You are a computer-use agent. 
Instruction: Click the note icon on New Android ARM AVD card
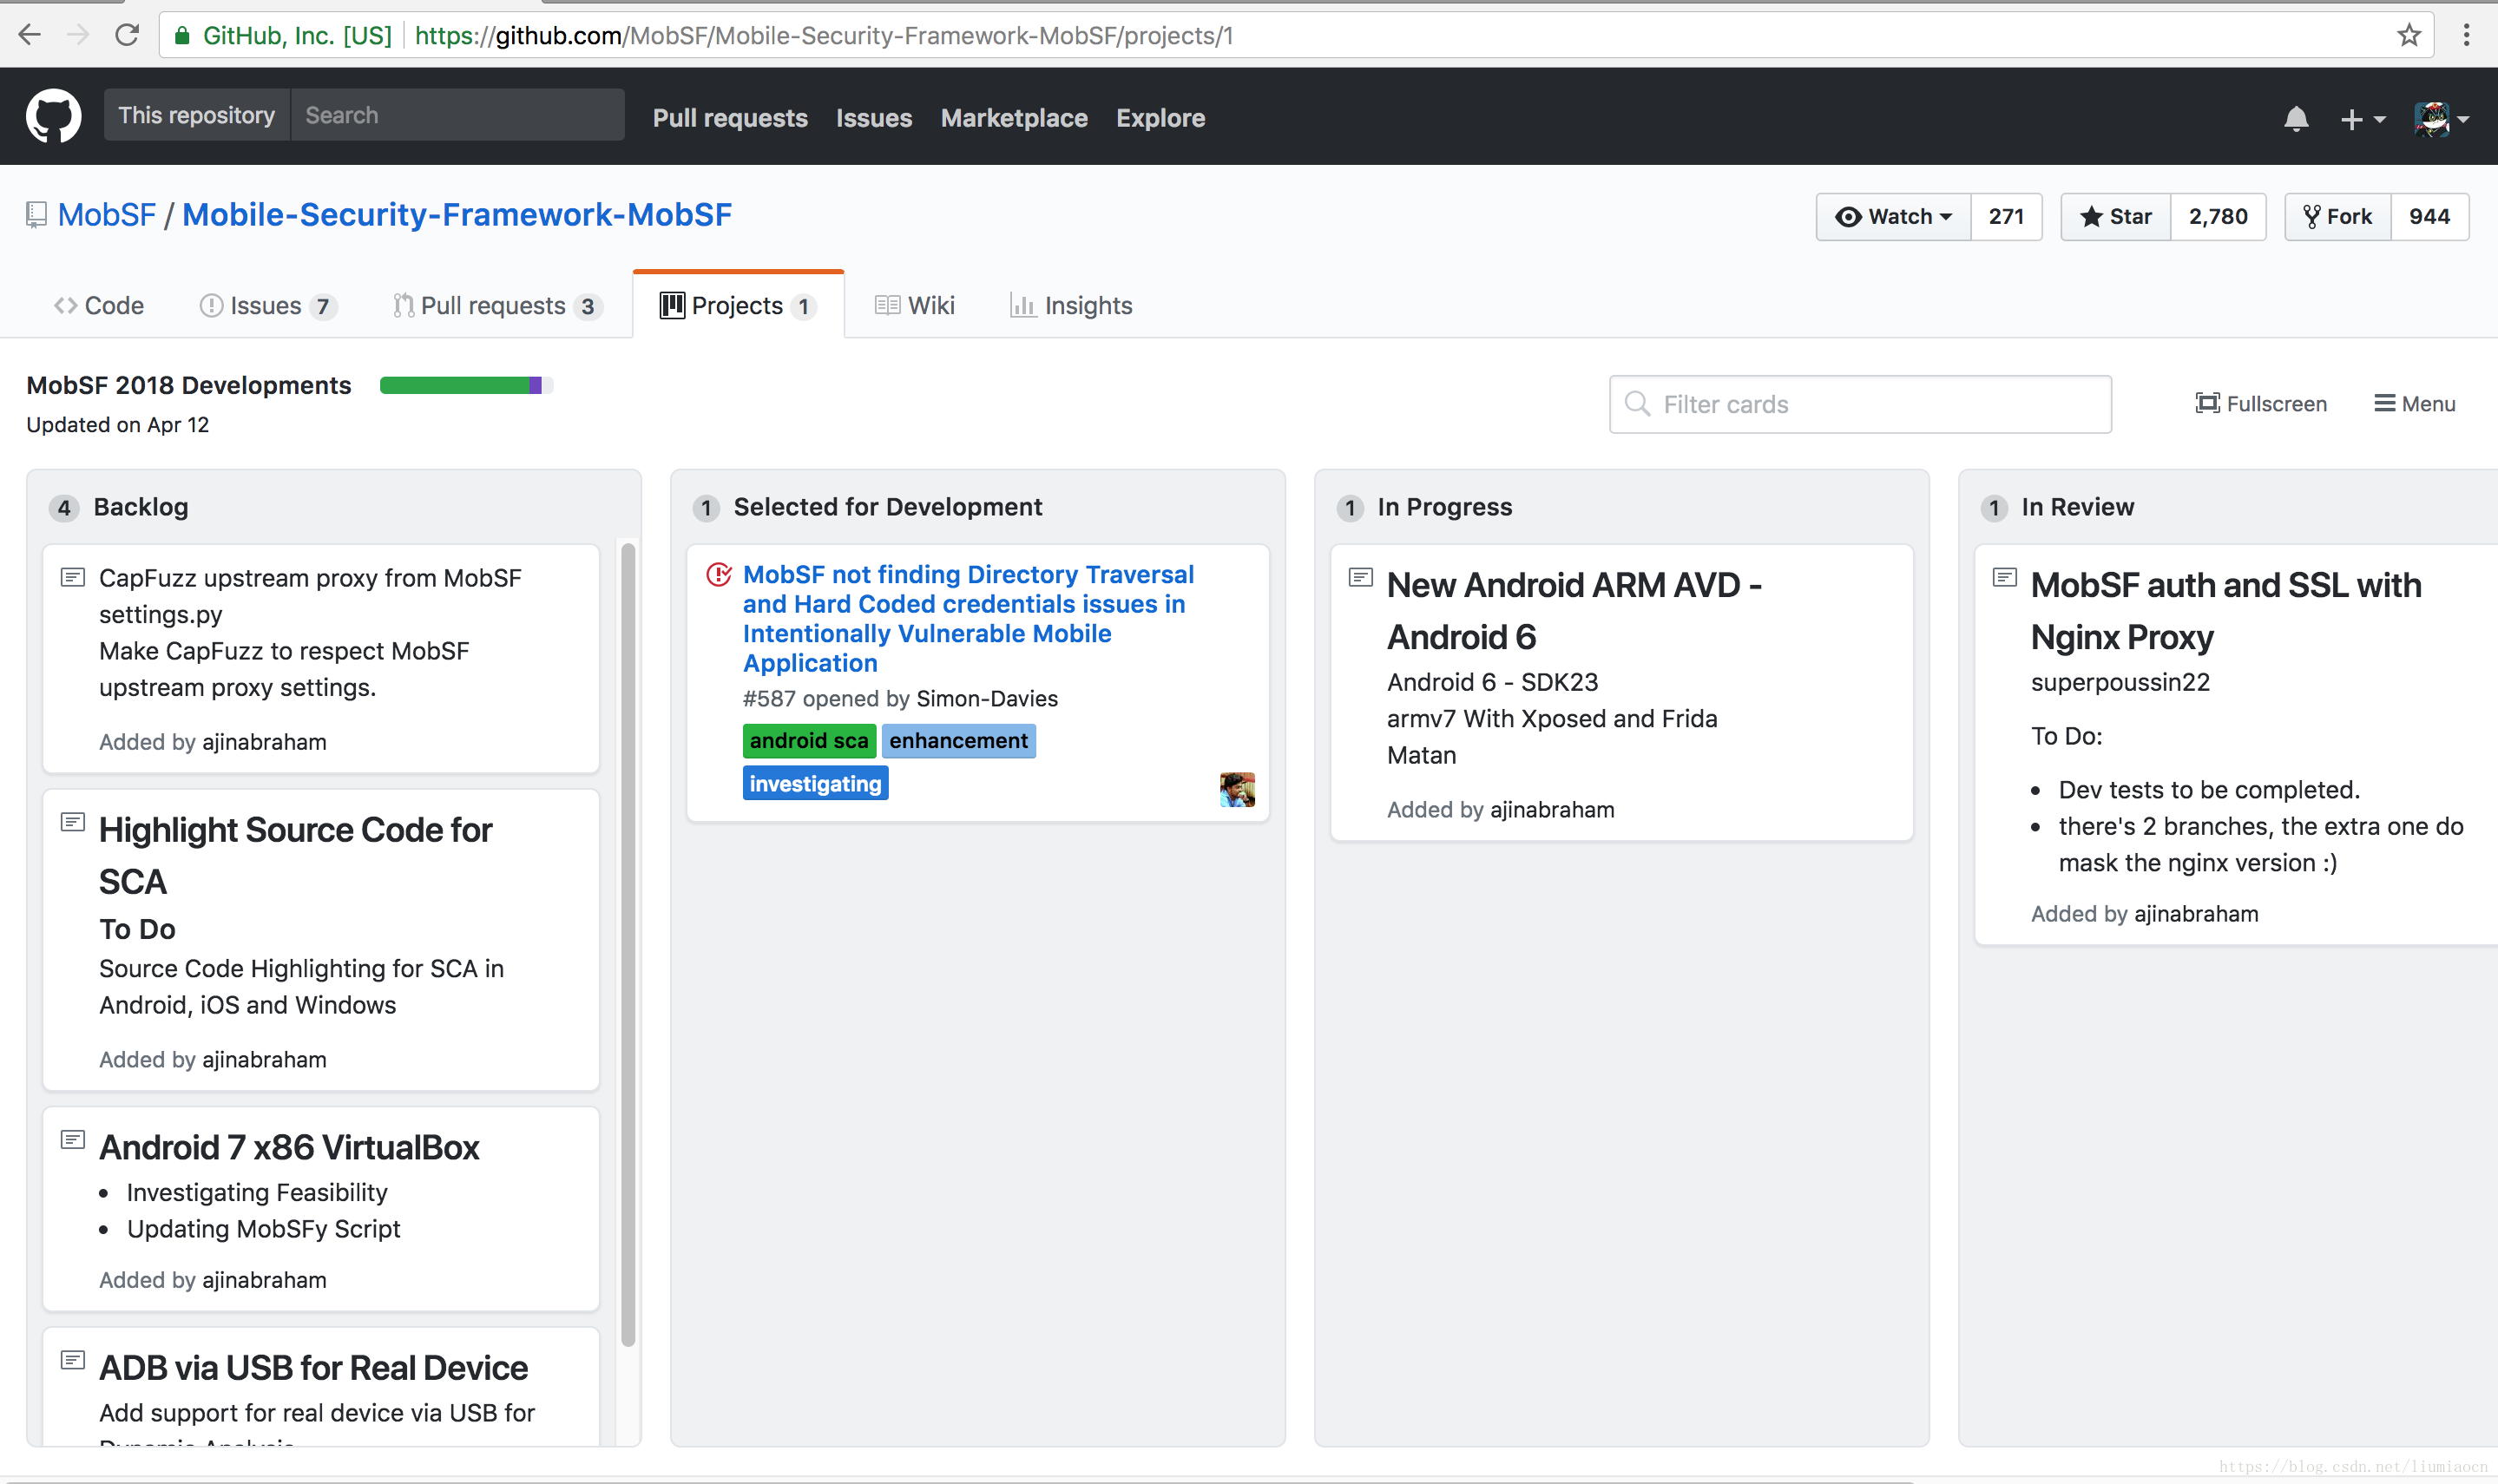coord(1361,577)
